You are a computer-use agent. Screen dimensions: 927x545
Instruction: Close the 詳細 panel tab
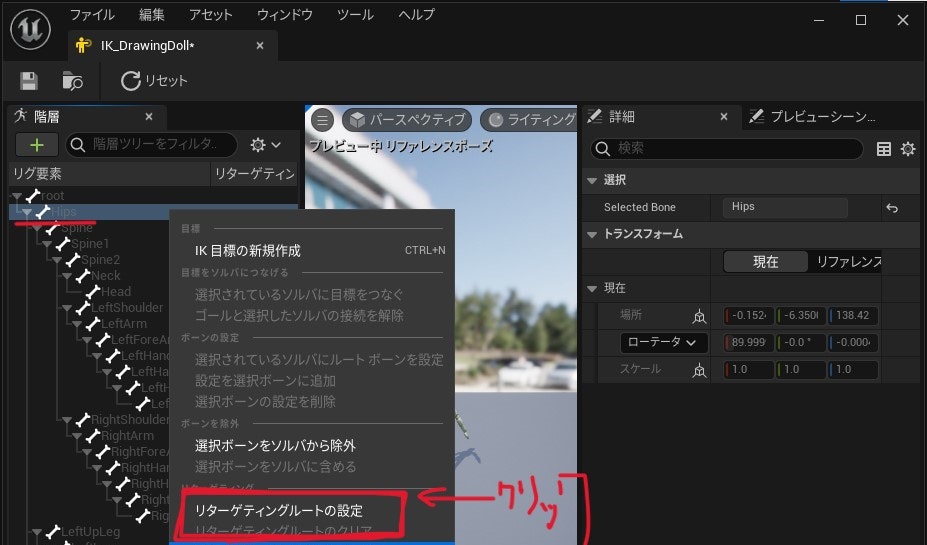pyautogui.click(x=724, y=116)
